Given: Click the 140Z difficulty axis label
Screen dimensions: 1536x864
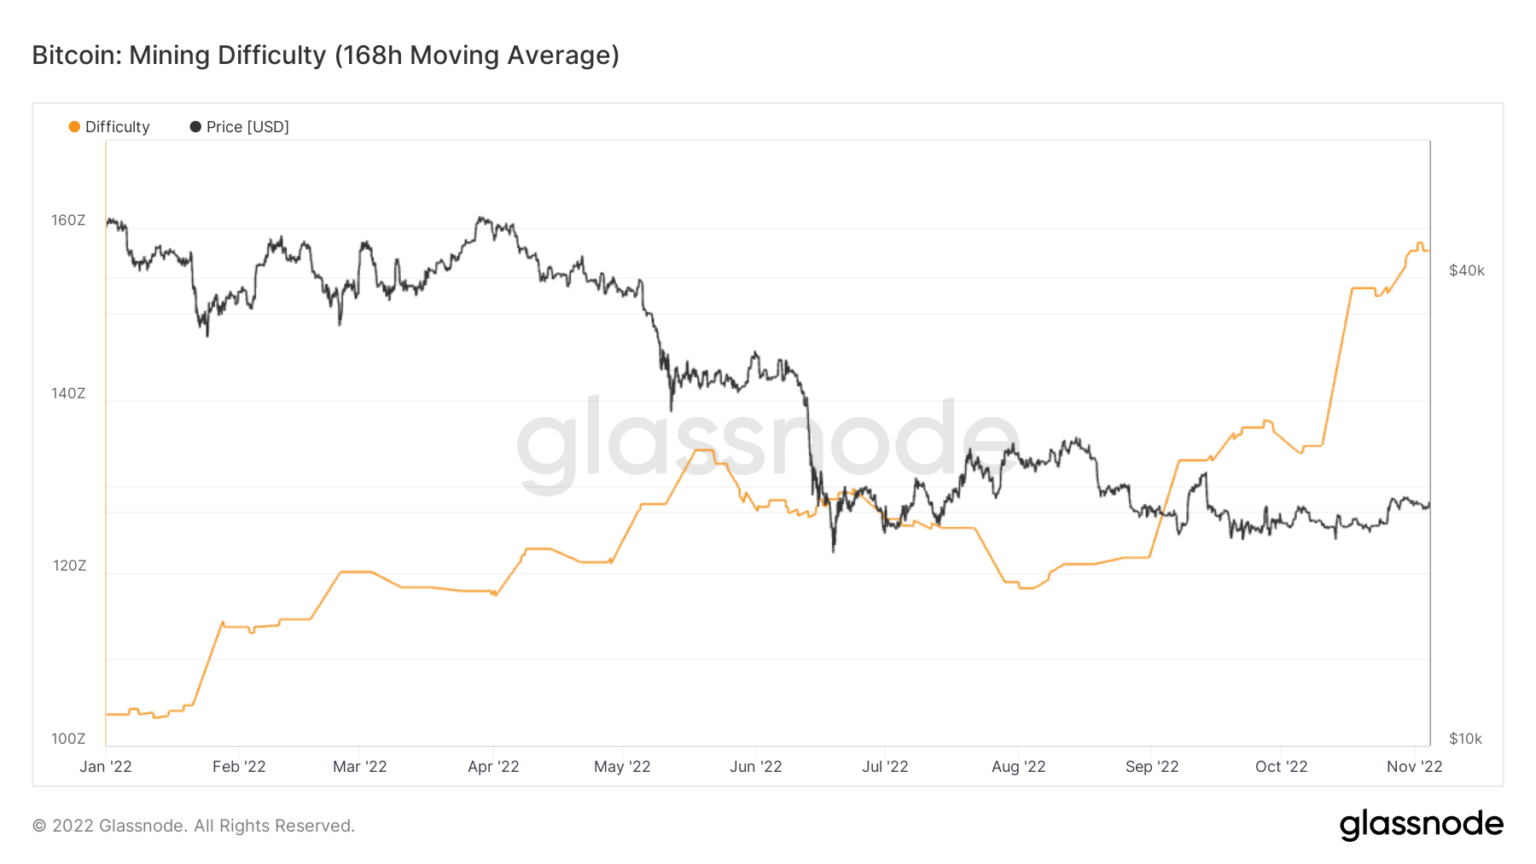Looking at the screenshot, I should [69, 394].
